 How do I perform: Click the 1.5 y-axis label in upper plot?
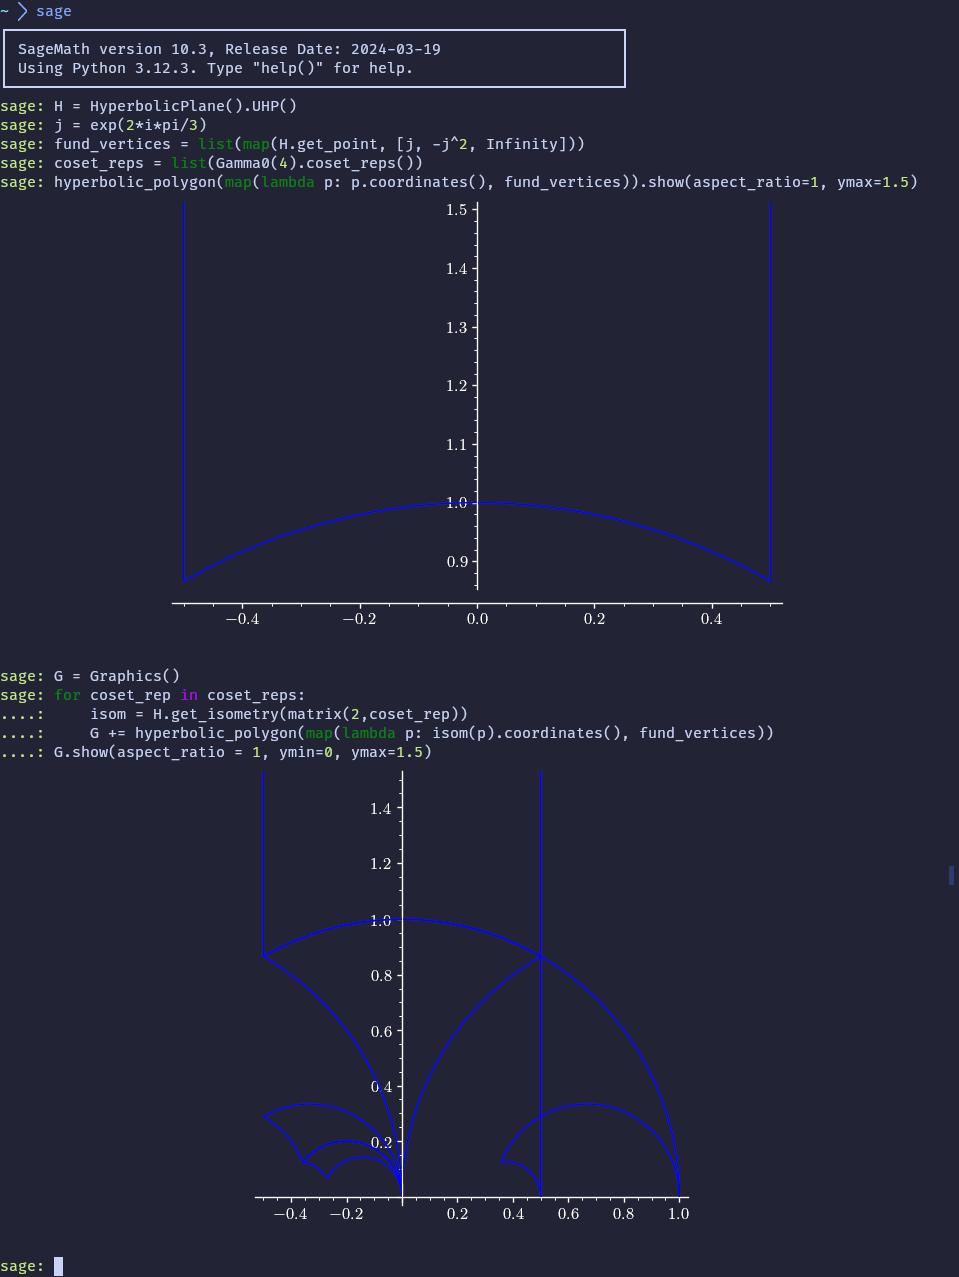tap(456, 210)
